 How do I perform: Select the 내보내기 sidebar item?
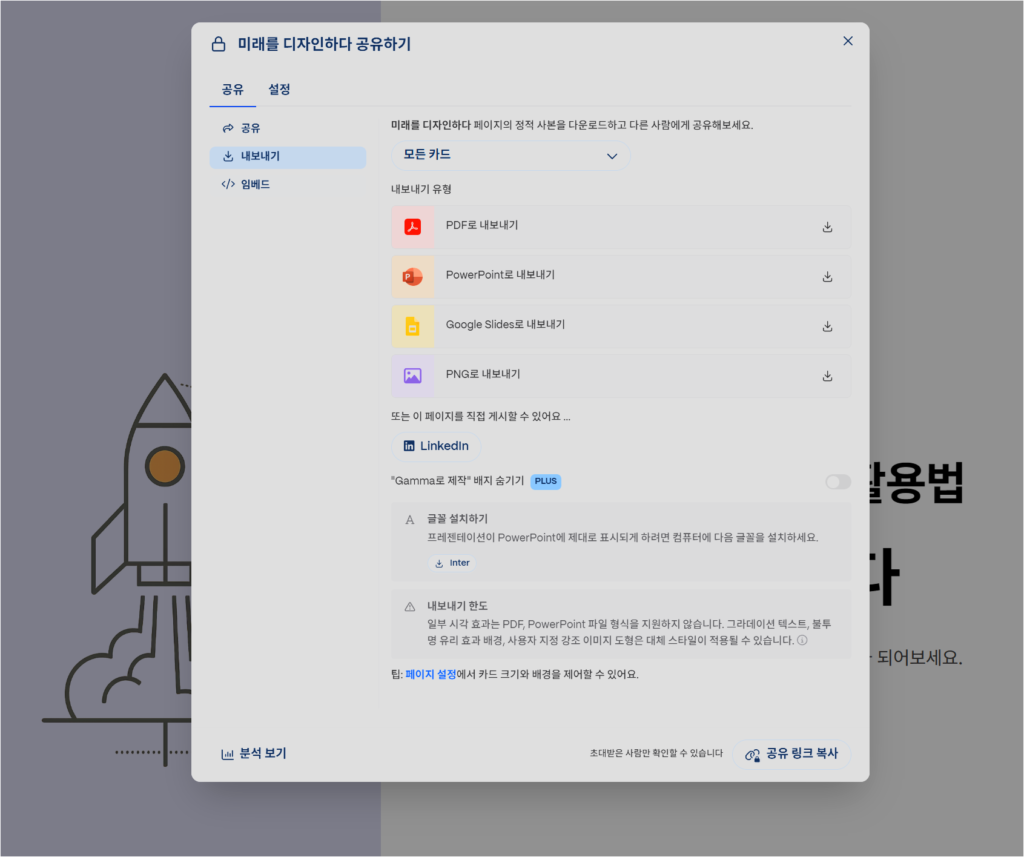coord(257,156)
